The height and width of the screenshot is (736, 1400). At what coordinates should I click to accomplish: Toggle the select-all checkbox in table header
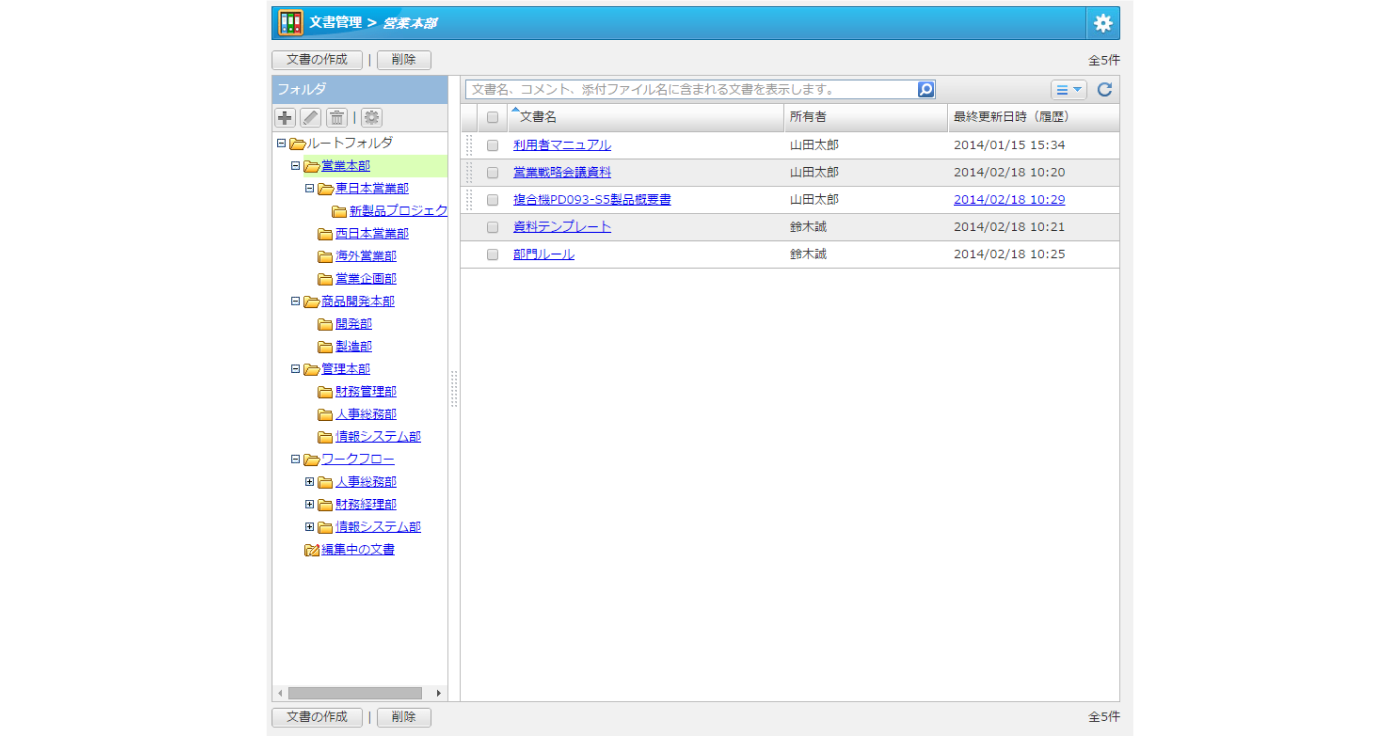[492, 117]
